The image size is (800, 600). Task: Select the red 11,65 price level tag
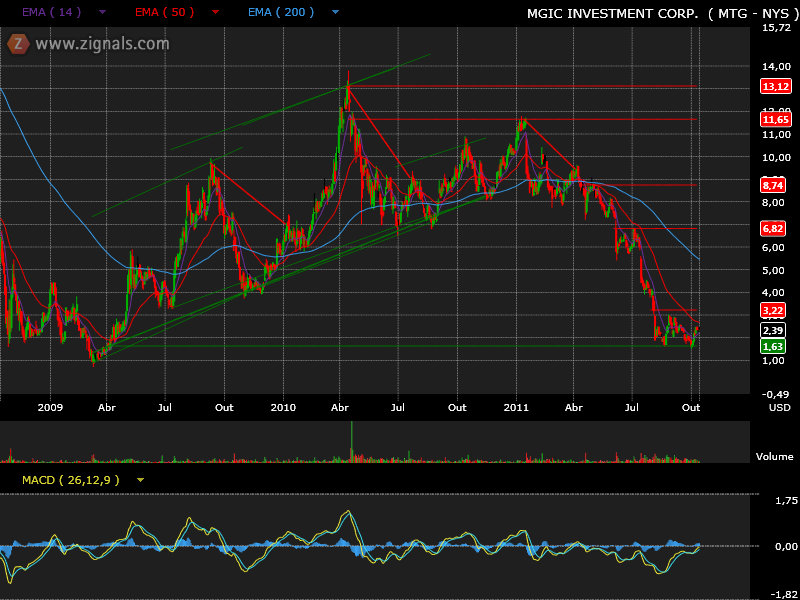click(776, 120)
